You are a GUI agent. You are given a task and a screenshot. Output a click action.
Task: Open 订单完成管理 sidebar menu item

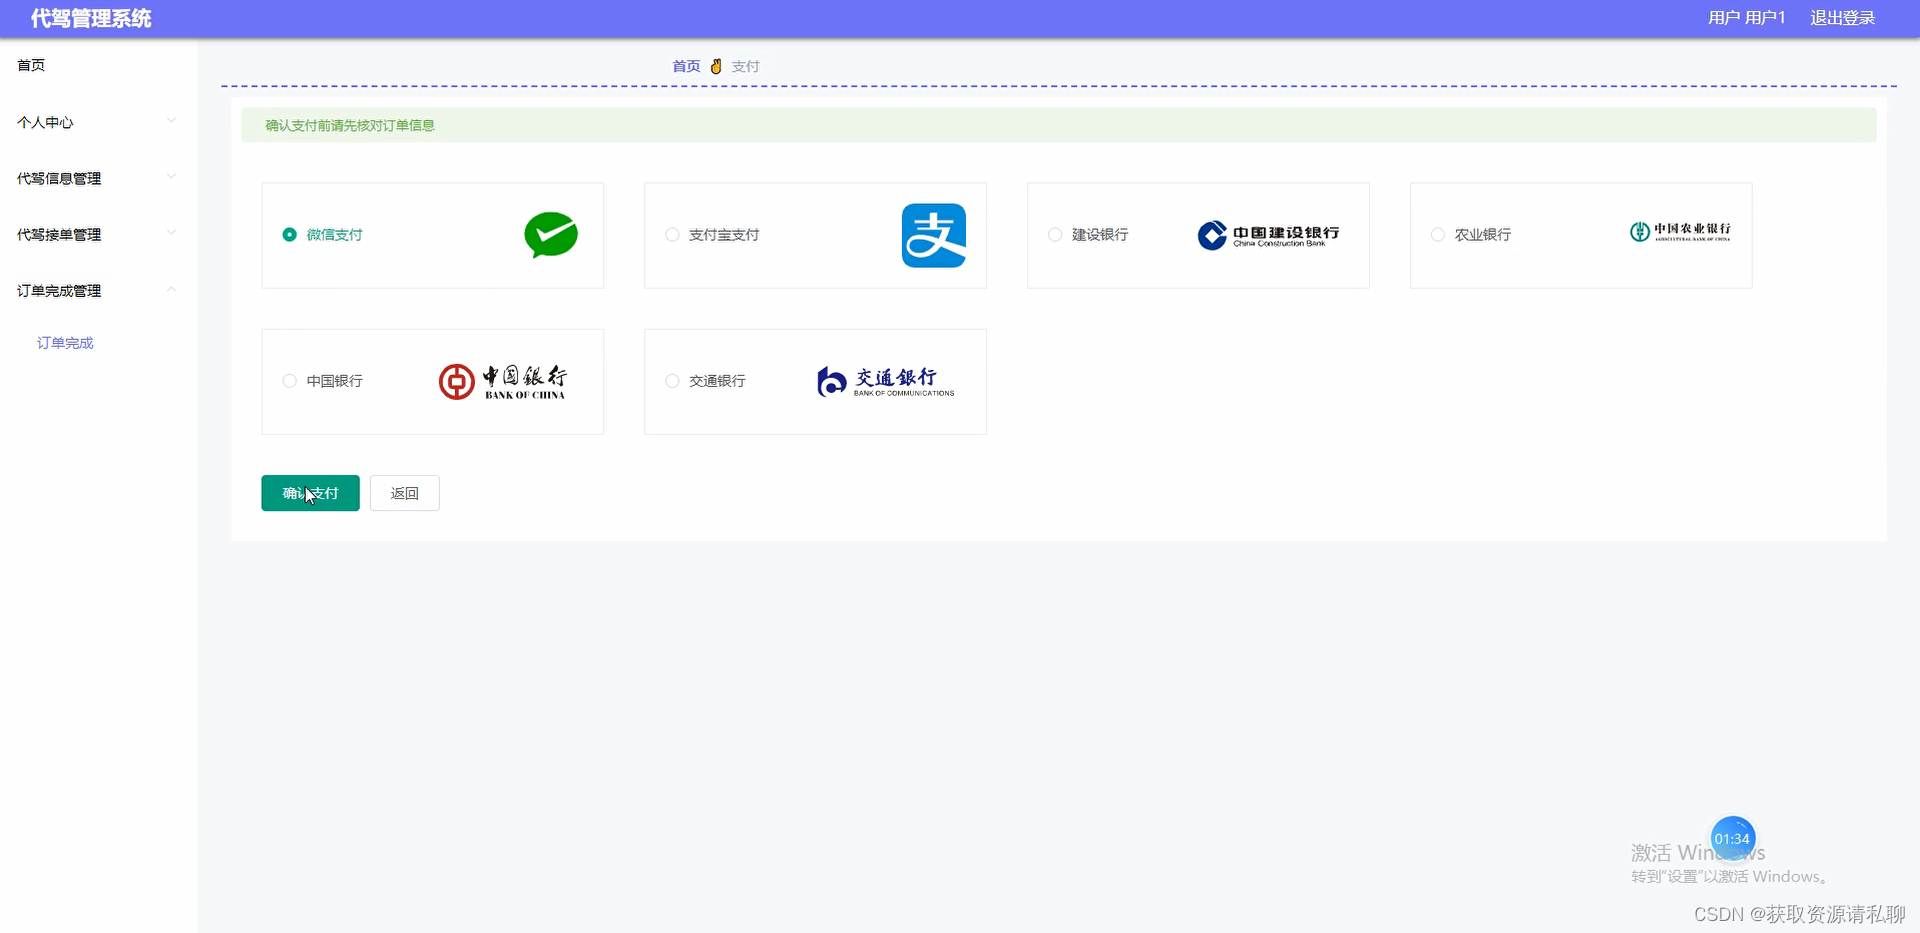click(98, 291)
